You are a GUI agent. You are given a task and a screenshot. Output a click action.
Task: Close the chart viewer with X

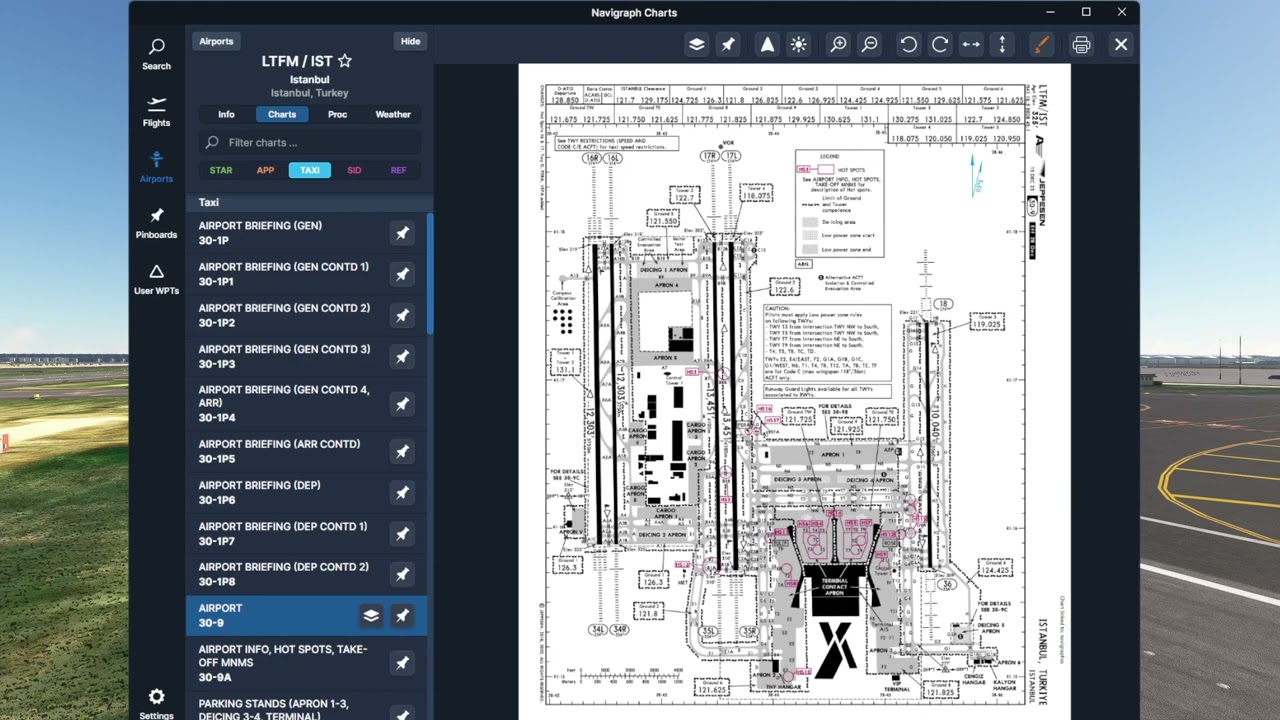[x=1121, y=45]
